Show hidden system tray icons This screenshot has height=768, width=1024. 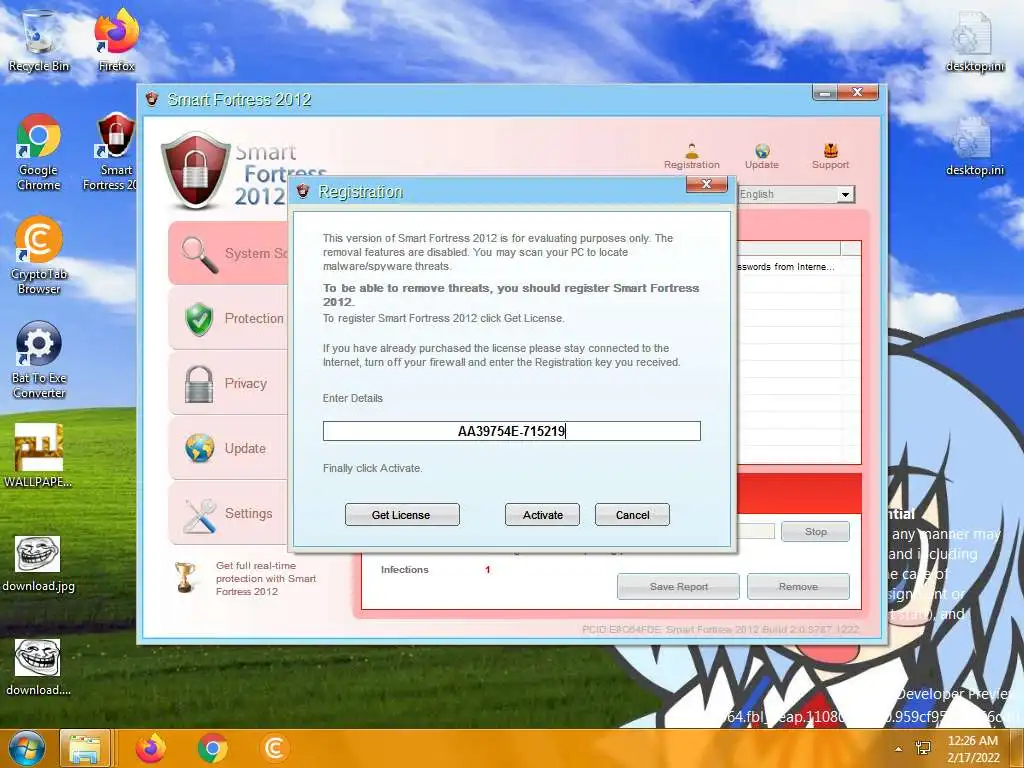[x=899, y=749]
